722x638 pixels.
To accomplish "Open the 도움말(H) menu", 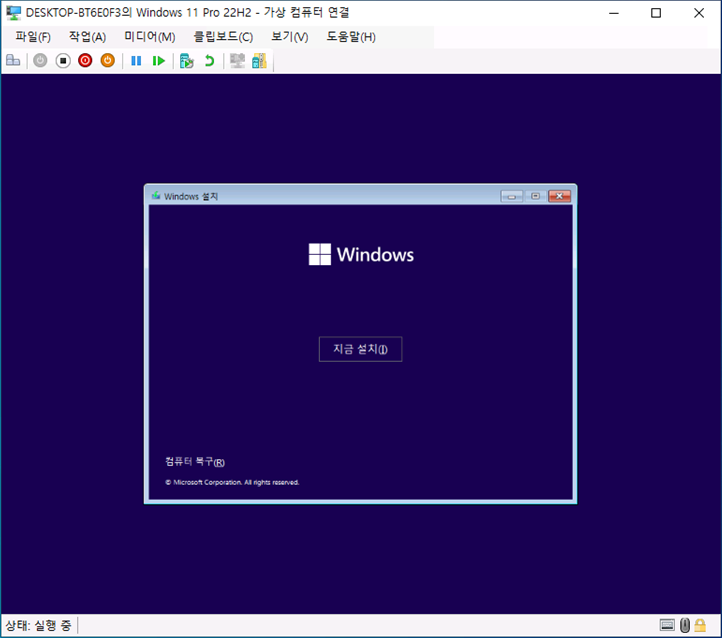I will 351,37.
